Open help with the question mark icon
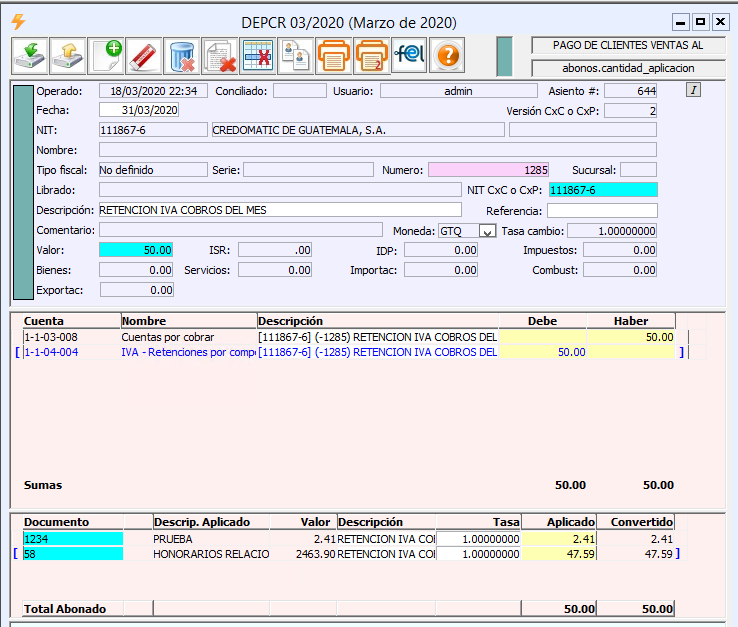 [x=447, y=56]
